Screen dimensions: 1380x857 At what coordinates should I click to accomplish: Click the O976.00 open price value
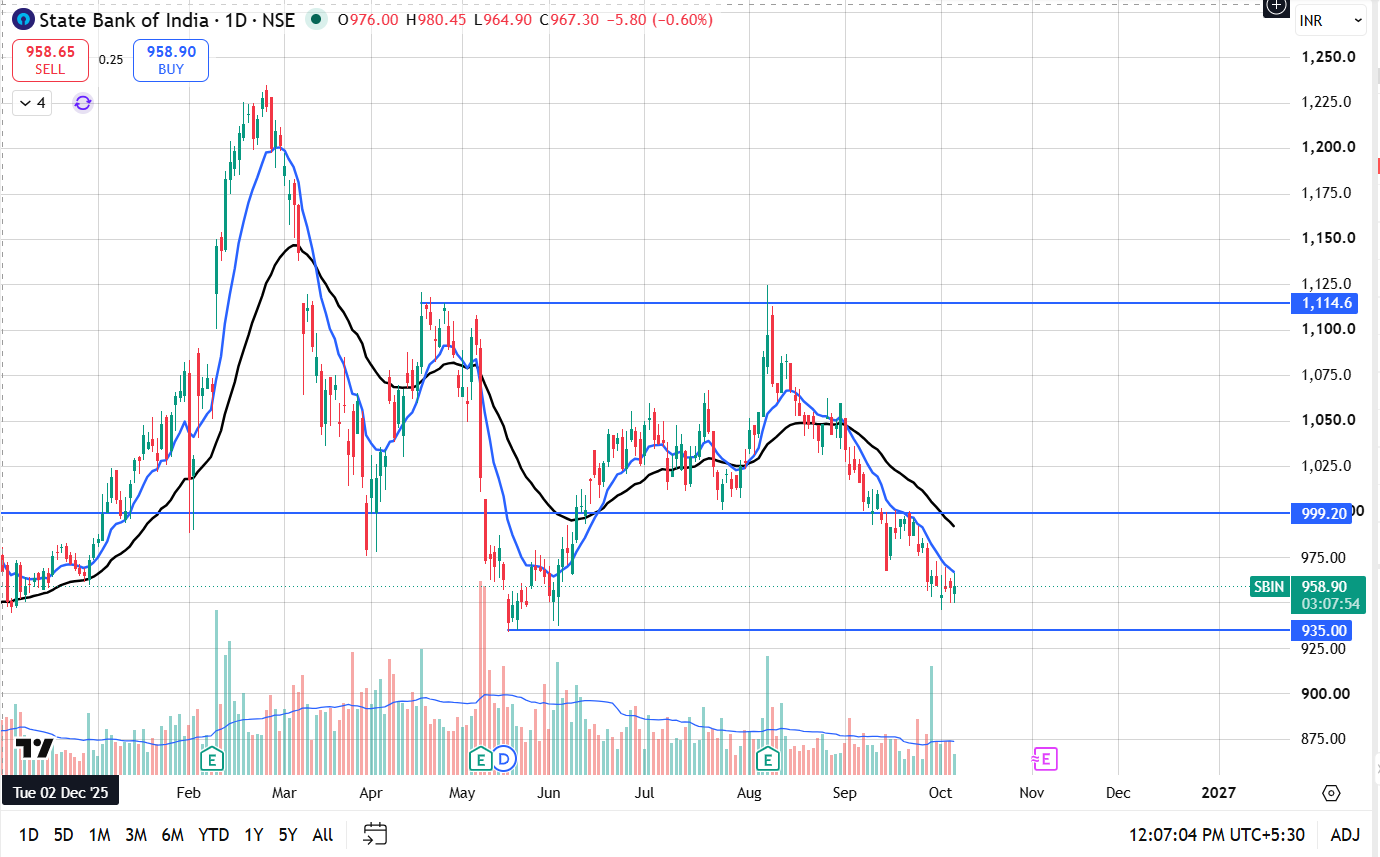pyautogui.click(x=368, y=20)
